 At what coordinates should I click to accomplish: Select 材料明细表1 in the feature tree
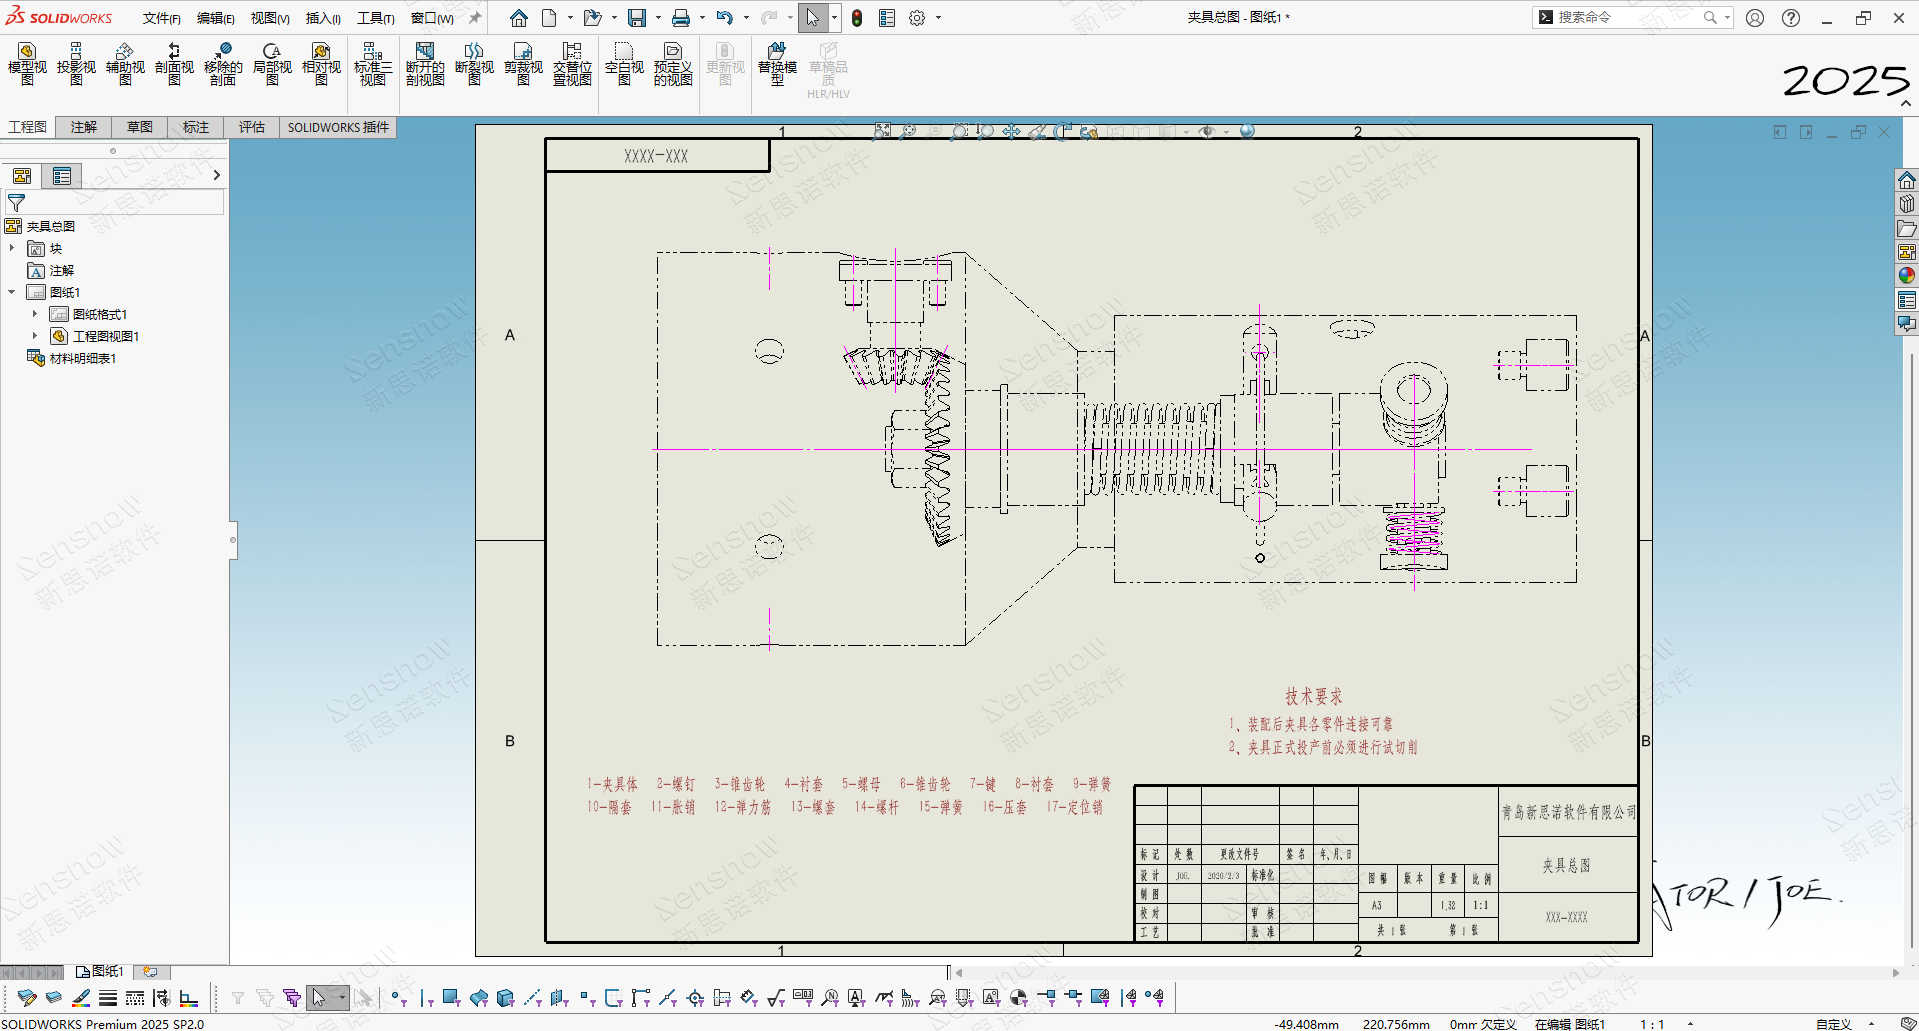[x=83, y=358]
